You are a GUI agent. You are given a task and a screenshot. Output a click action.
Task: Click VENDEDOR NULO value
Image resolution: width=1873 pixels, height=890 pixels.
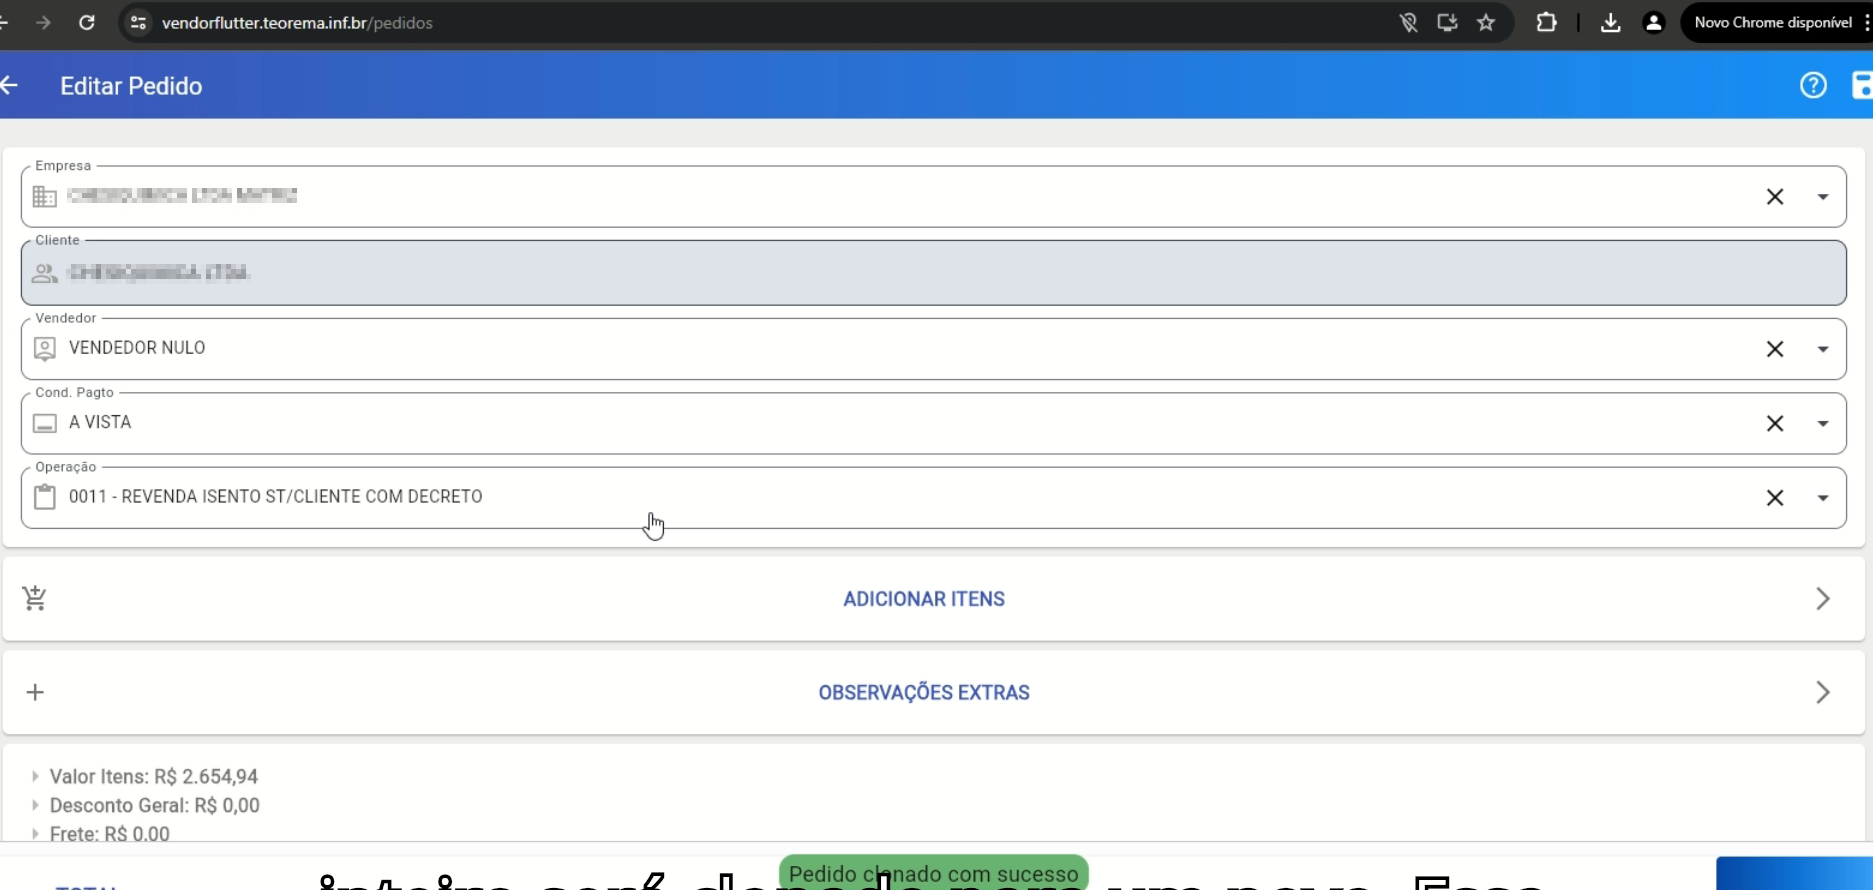coord(137,348)
